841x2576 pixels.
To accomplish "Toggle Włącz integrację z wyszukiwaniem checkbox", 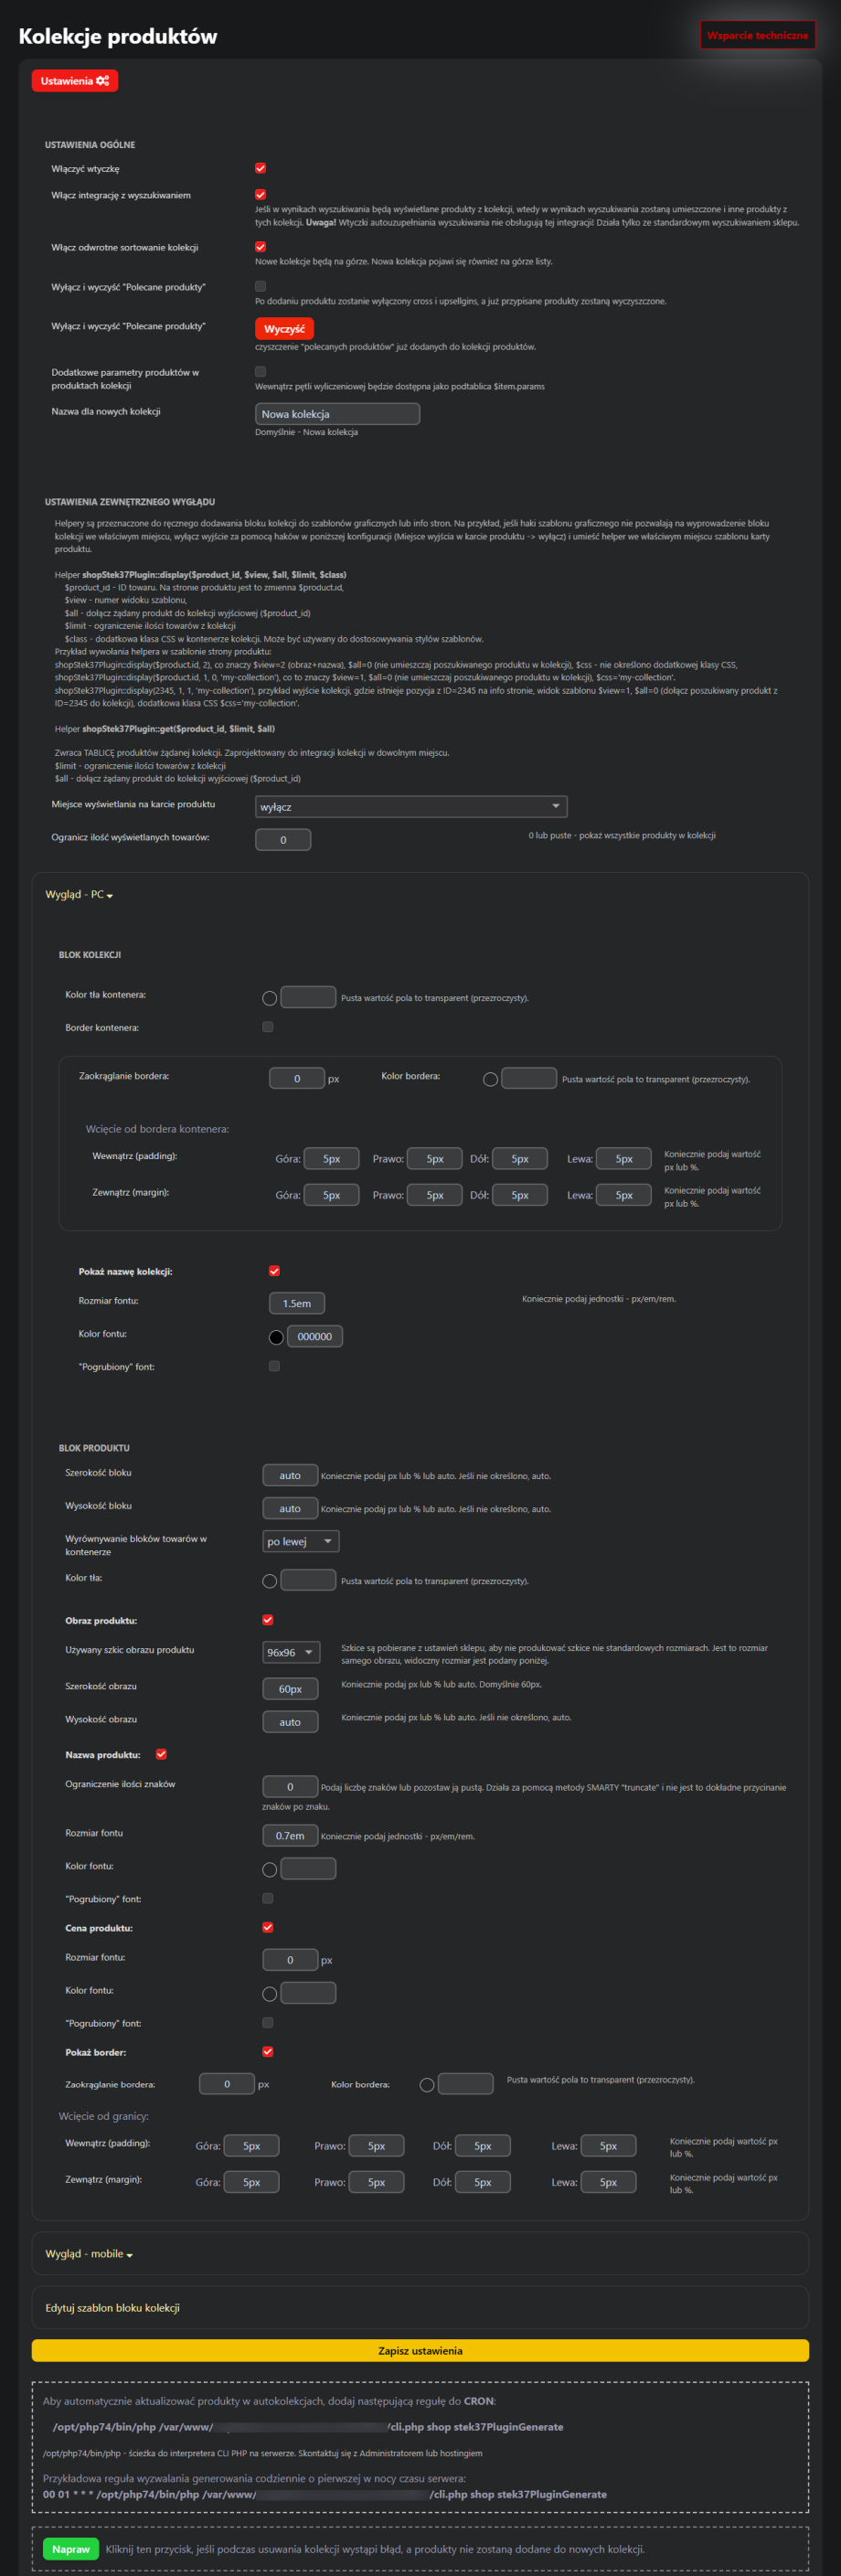I will [x=260, y=195].
